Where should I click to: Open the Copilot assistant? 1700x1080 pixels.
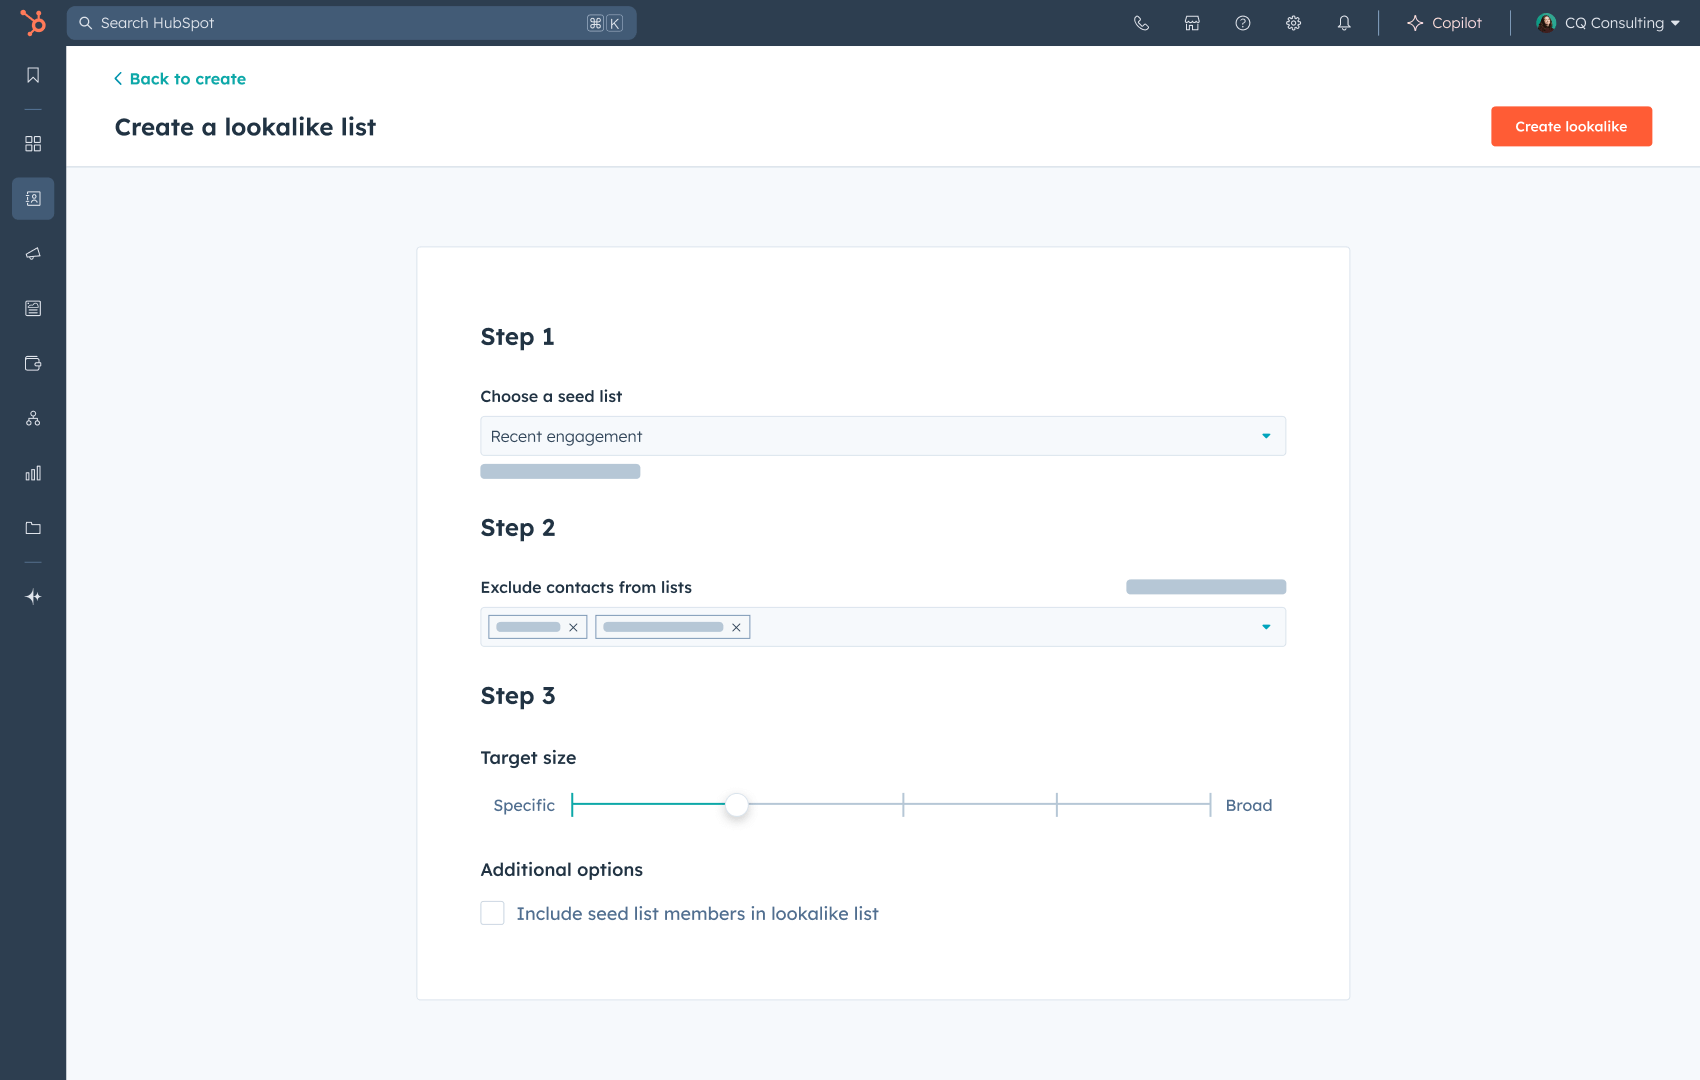tap(1444, 23)
